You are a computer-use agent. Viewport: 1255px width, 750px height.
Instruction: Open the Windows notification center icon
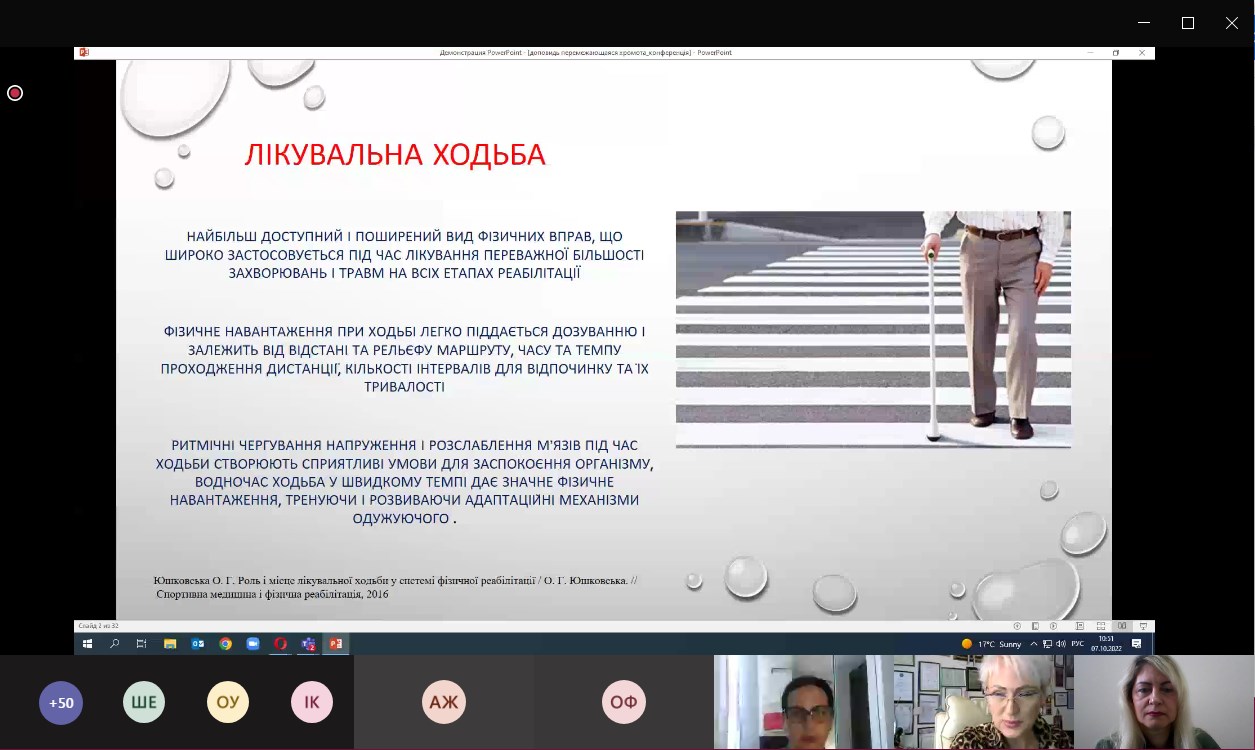click(1136, 644)
